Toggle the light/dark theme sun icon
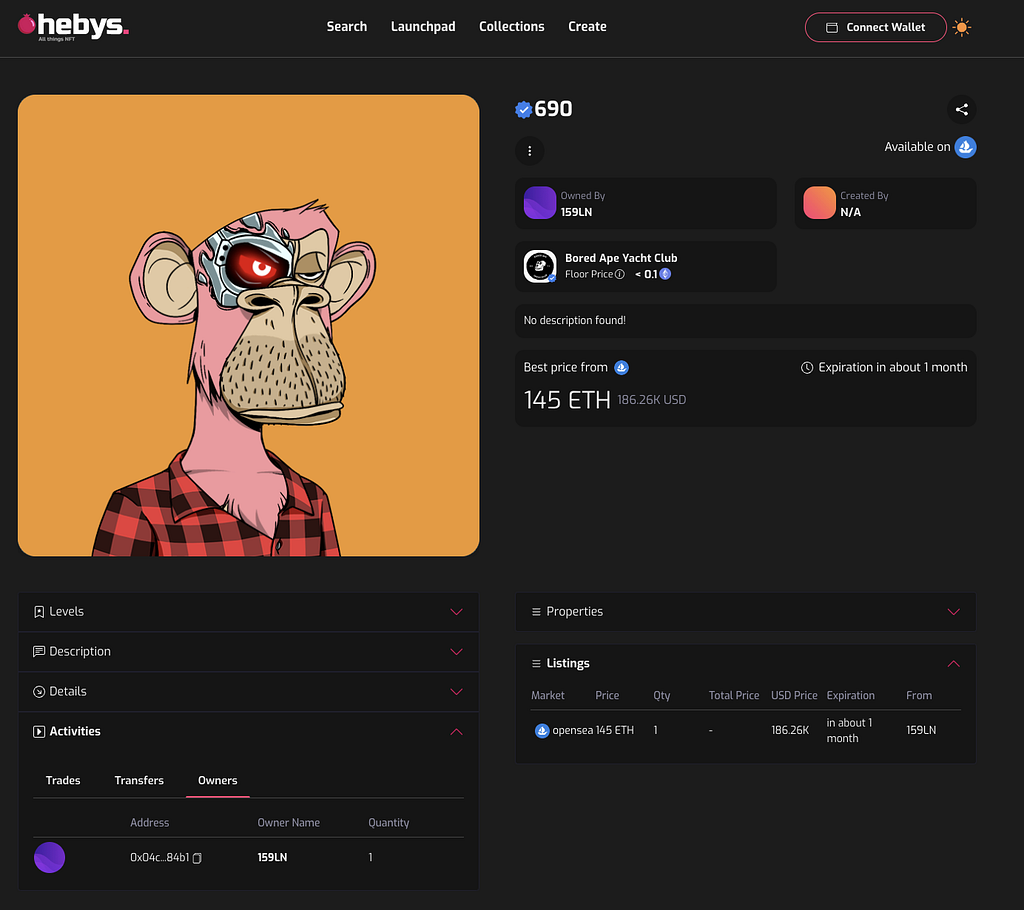 point(961,27)
